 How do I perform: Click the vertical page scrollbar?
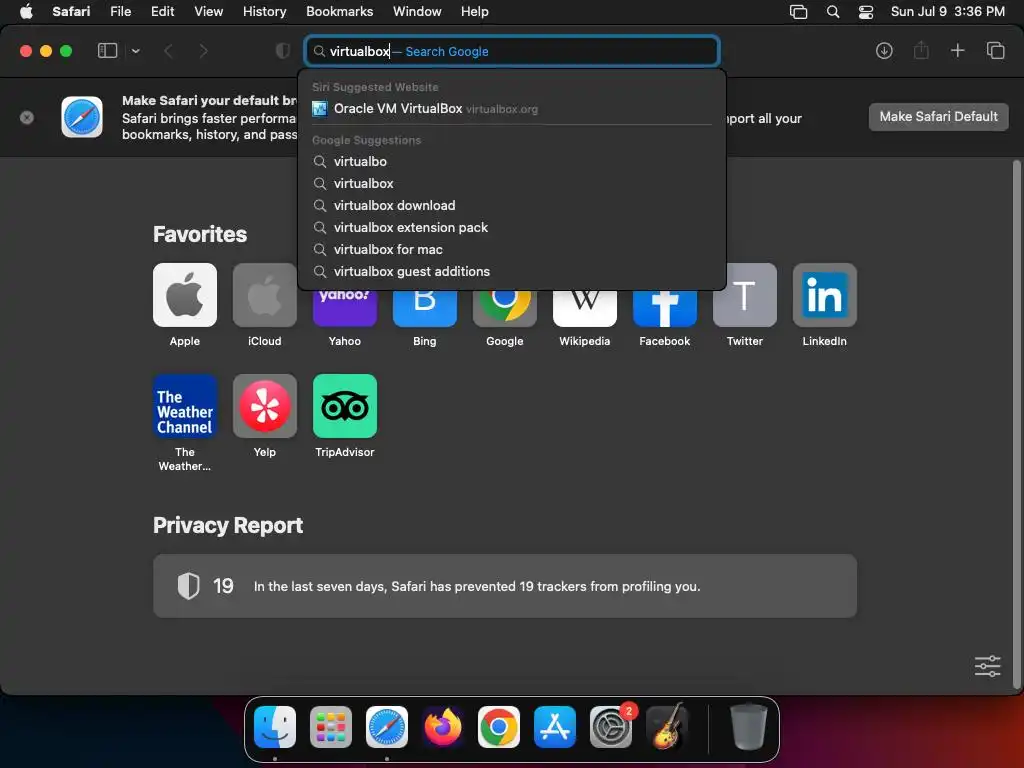[1016, 424]
